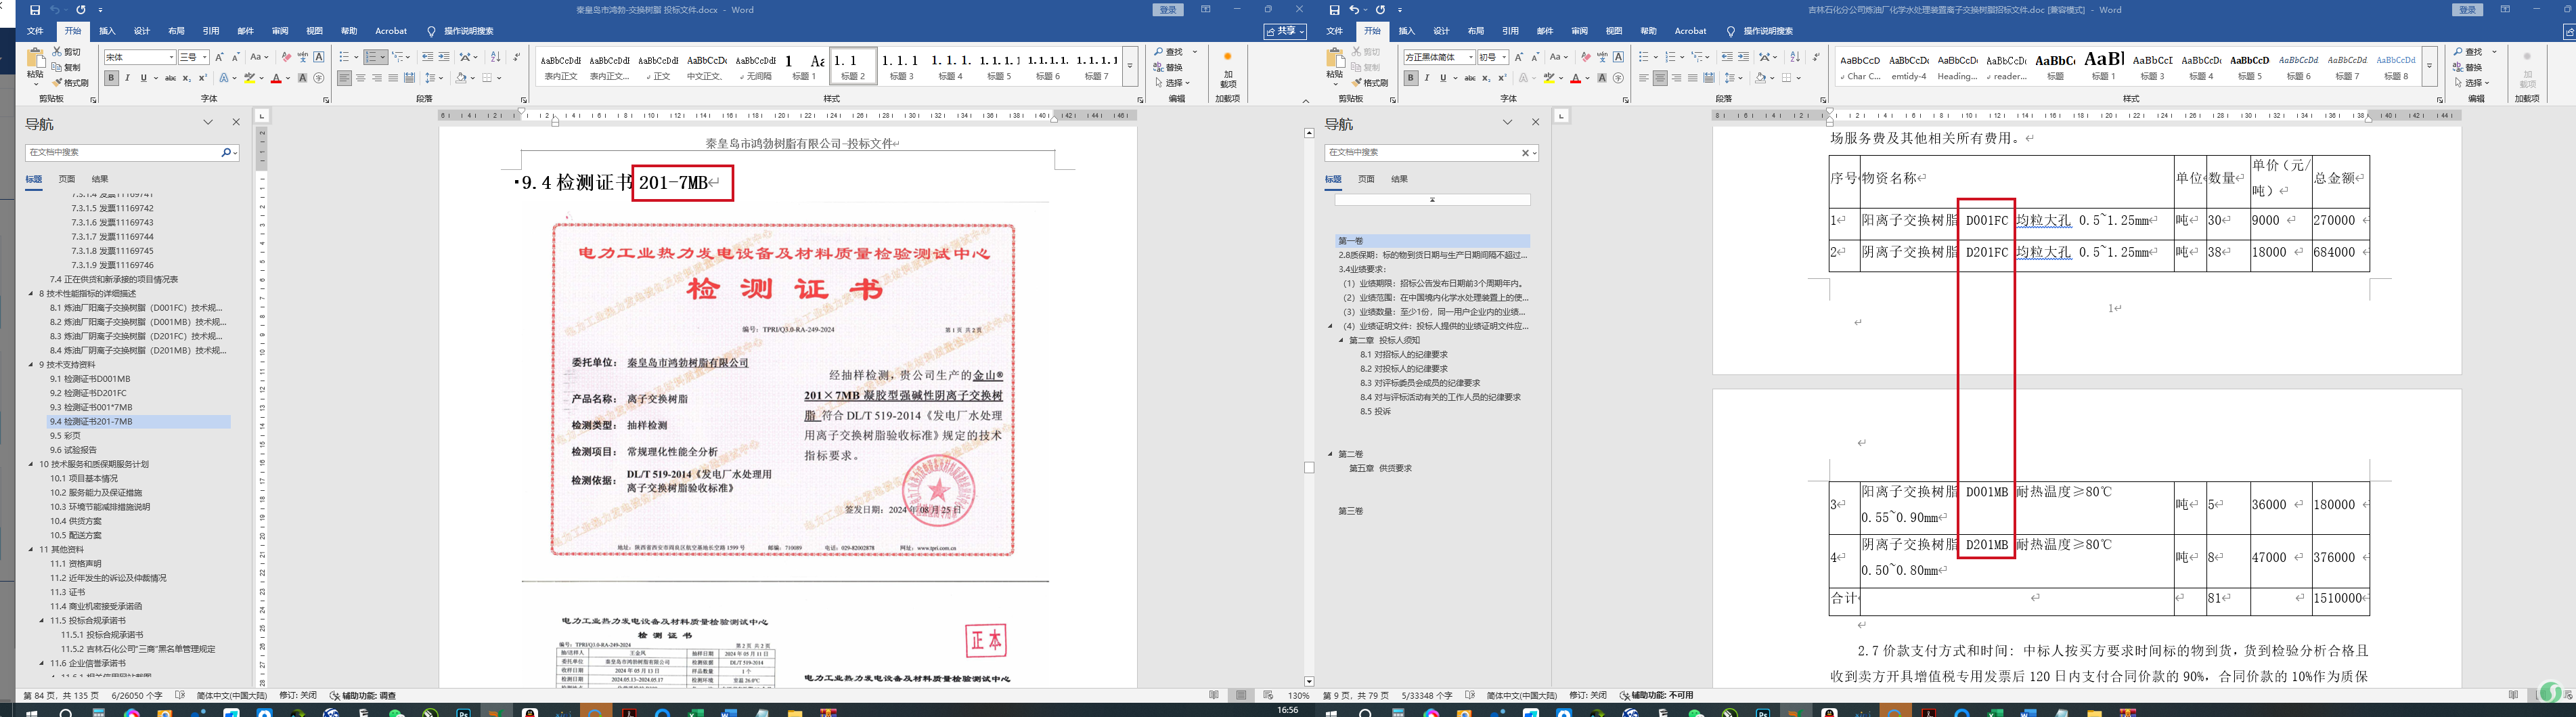Open the 宋体 font name dropdown
This screenshot has width=2576, height=717.
point(171,58)
